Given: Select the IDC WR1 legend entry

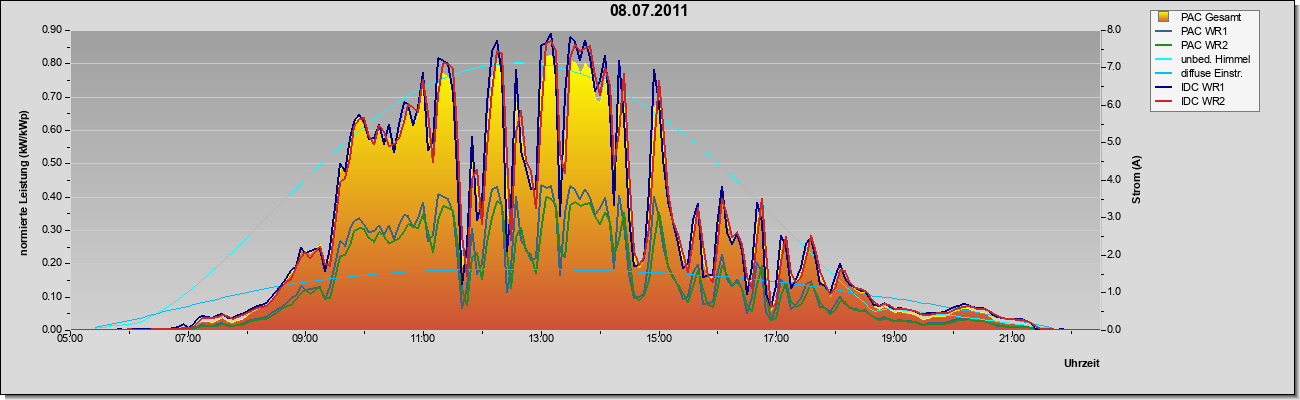Looking at the screenshot, I should [1200, 88].
